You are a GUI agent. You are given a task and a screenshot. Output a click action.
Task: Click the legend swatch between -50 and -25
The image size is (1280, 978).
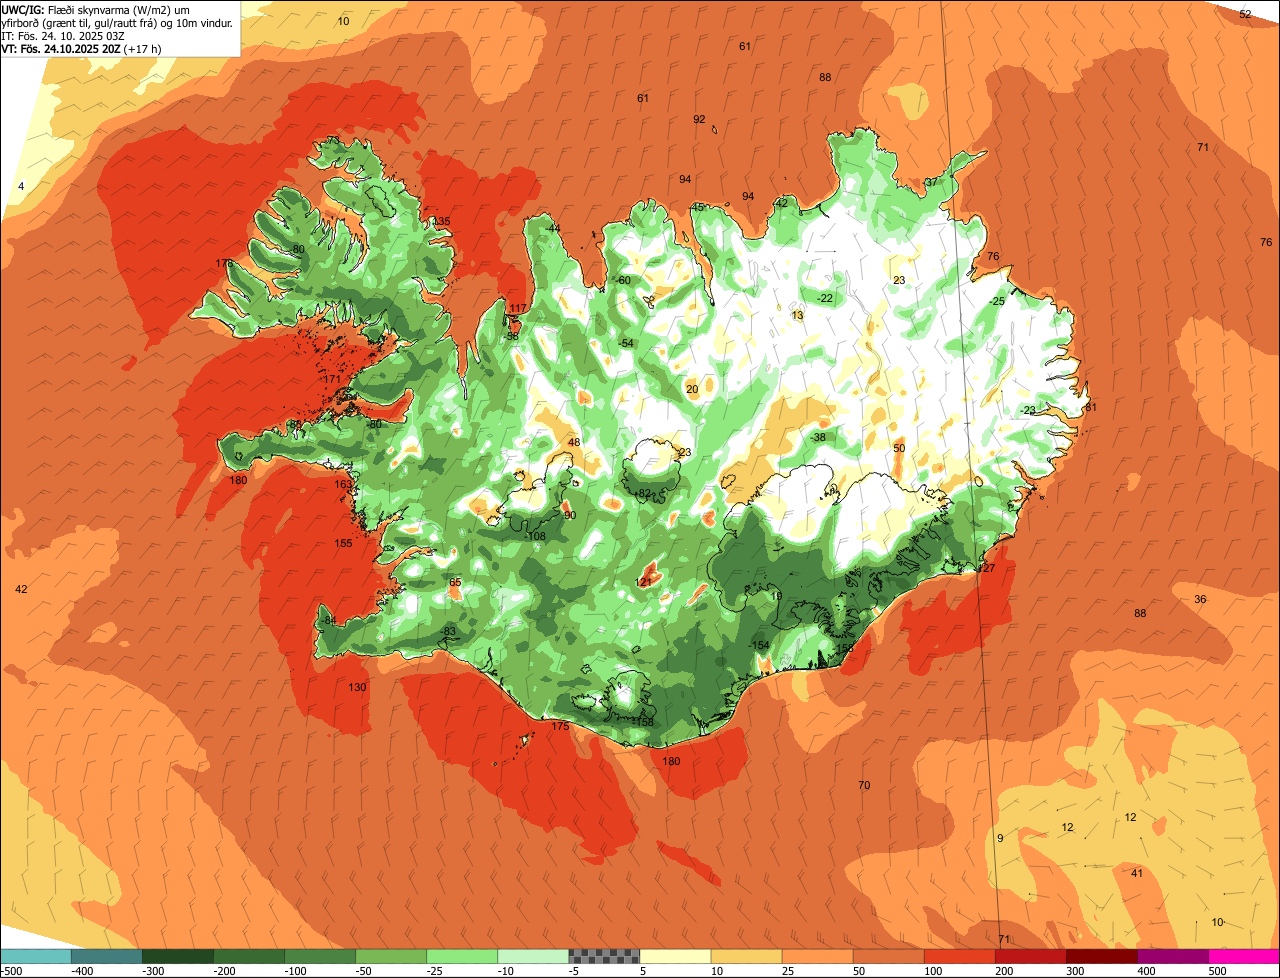[391, 956]
